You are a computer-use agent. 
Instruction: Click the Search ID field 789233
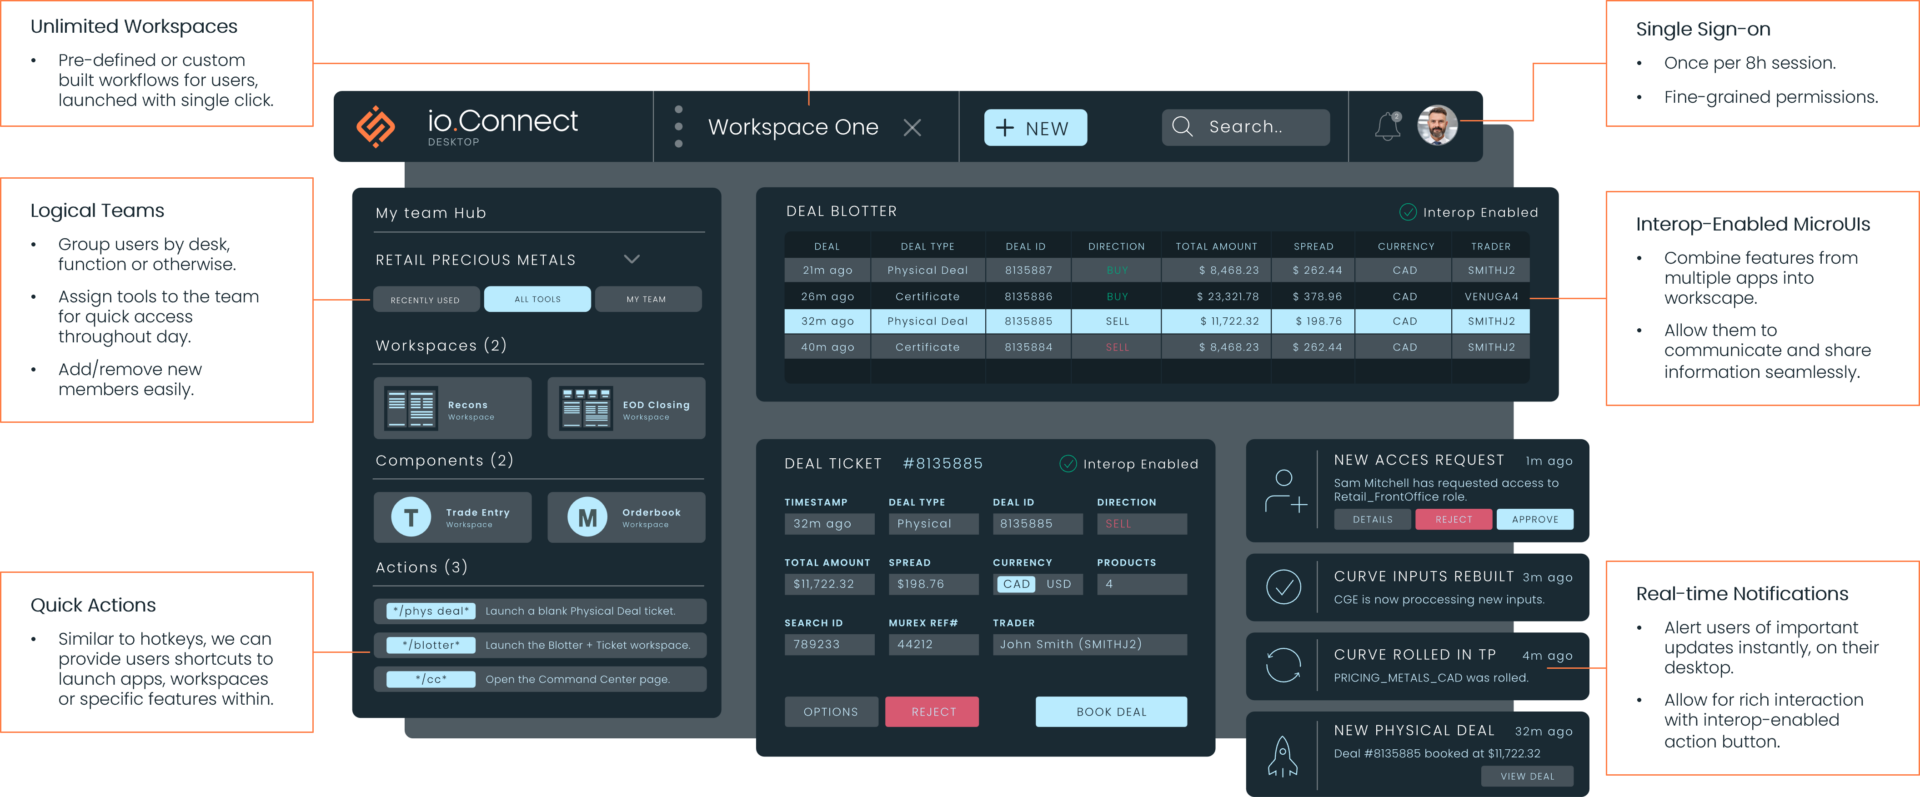(x=829, y=644)
